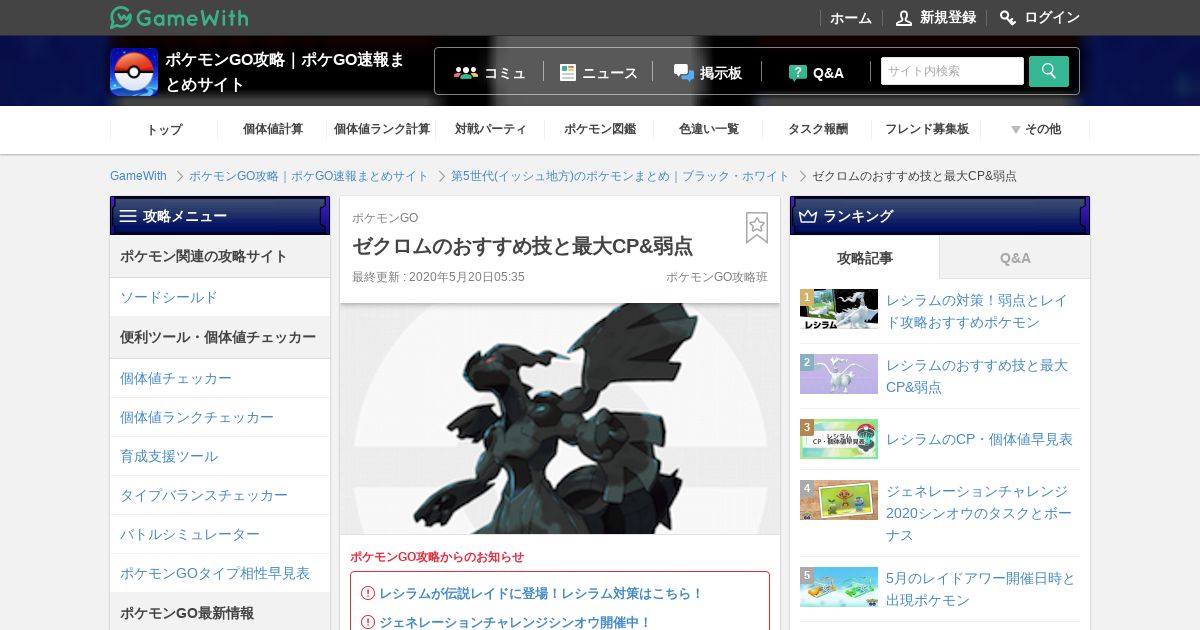Open the 個体値ランクチェッカー sidebar link
1200x630 pixels.
click(197, 417)
